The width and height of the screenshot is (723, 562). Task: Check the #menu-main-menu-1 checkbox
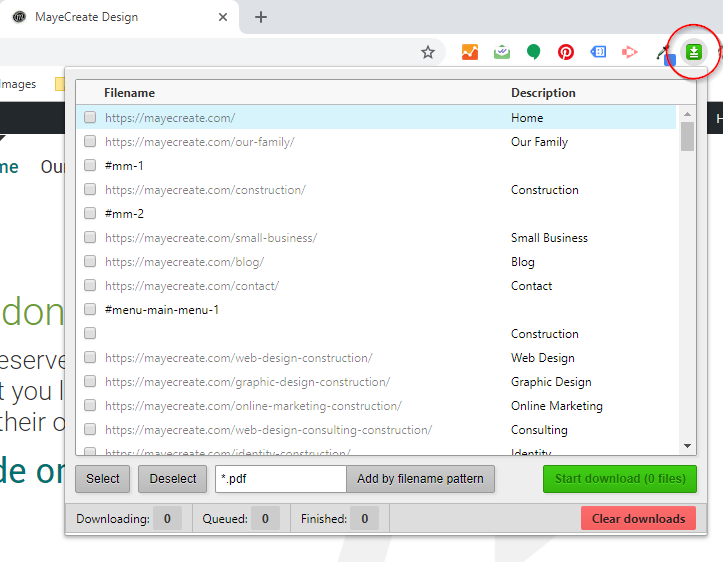[x=90, y=309]
